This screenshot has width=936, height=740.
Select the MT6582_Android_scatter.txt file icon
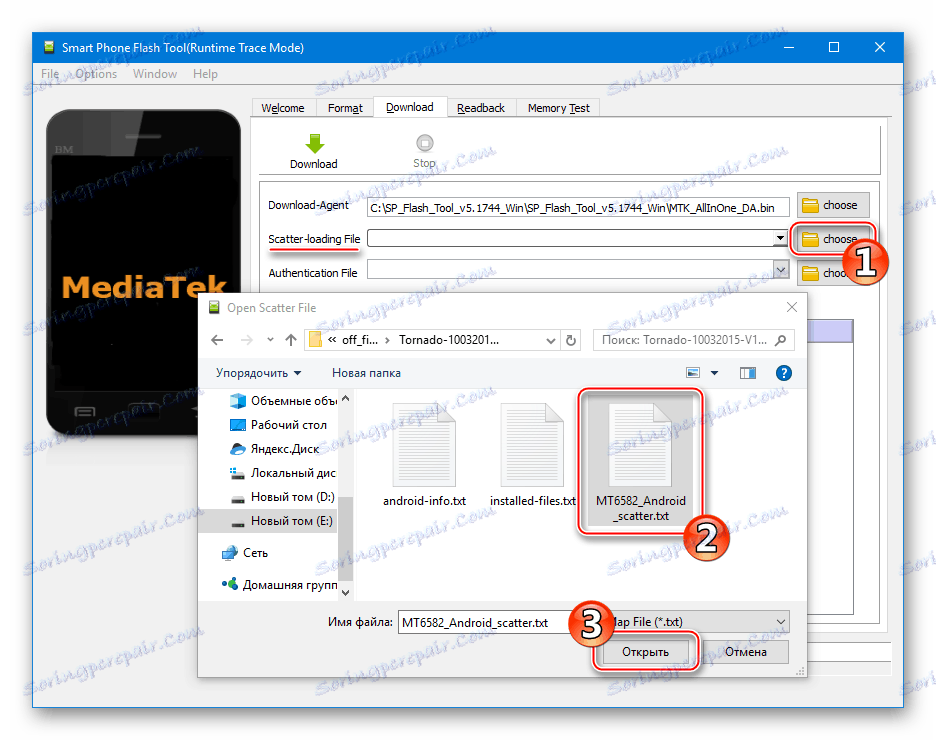(x=641, y=445)
